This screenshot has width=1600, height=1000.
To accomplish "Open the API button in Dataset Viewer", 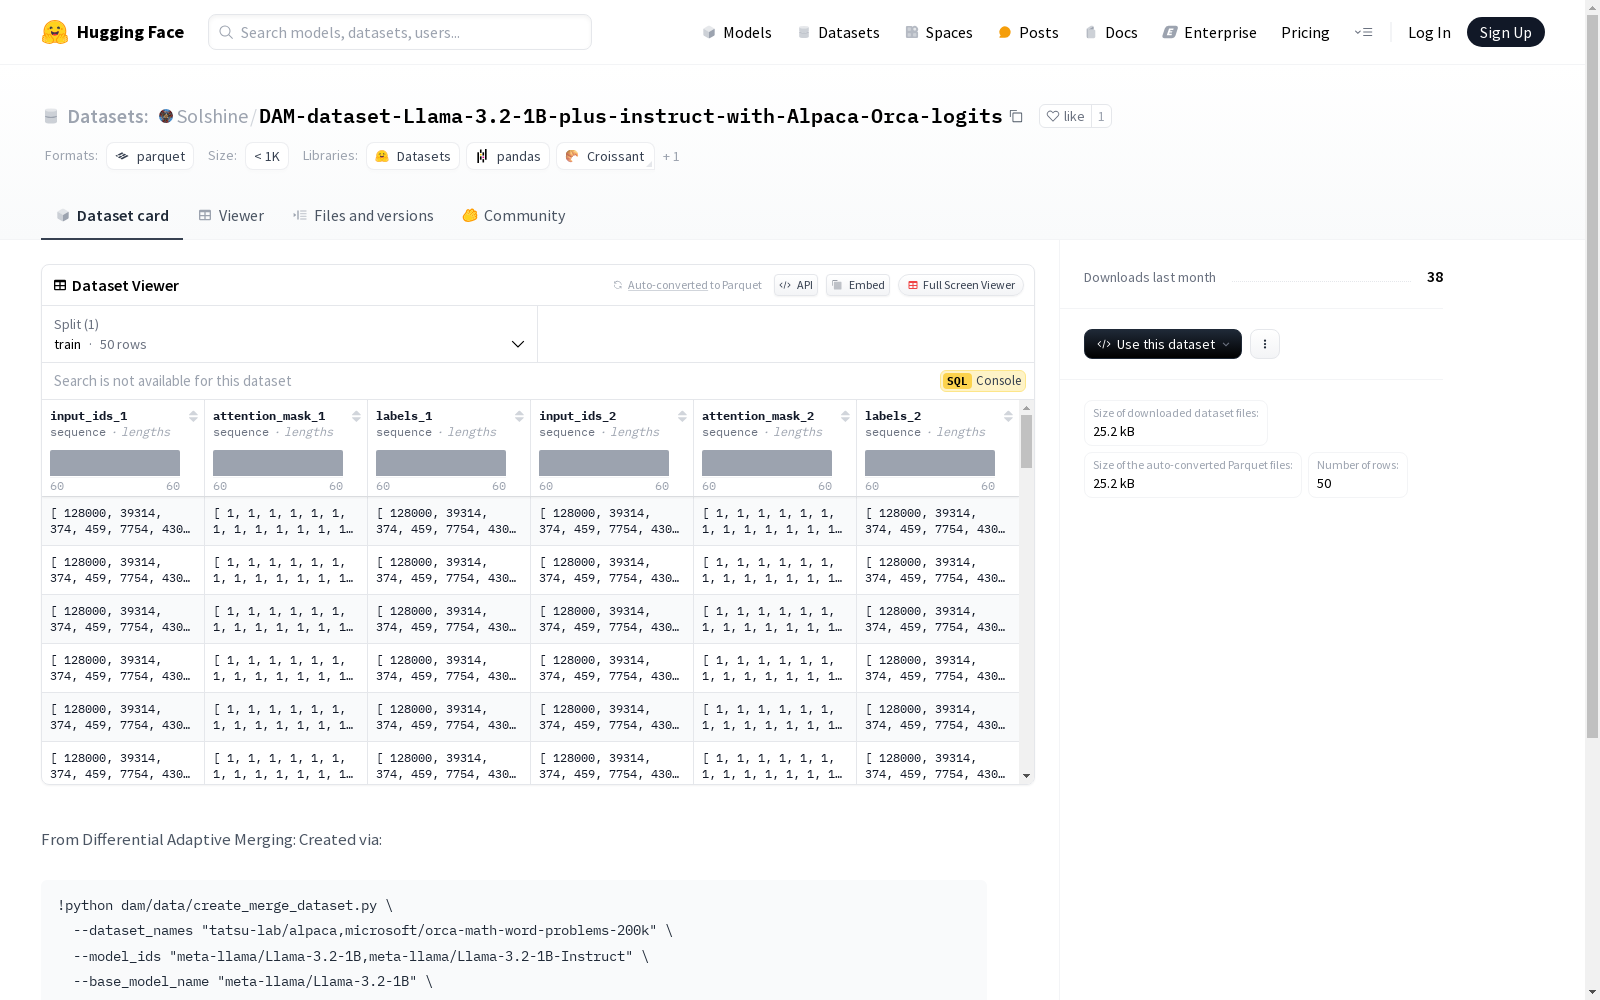I will click(796, 285).
